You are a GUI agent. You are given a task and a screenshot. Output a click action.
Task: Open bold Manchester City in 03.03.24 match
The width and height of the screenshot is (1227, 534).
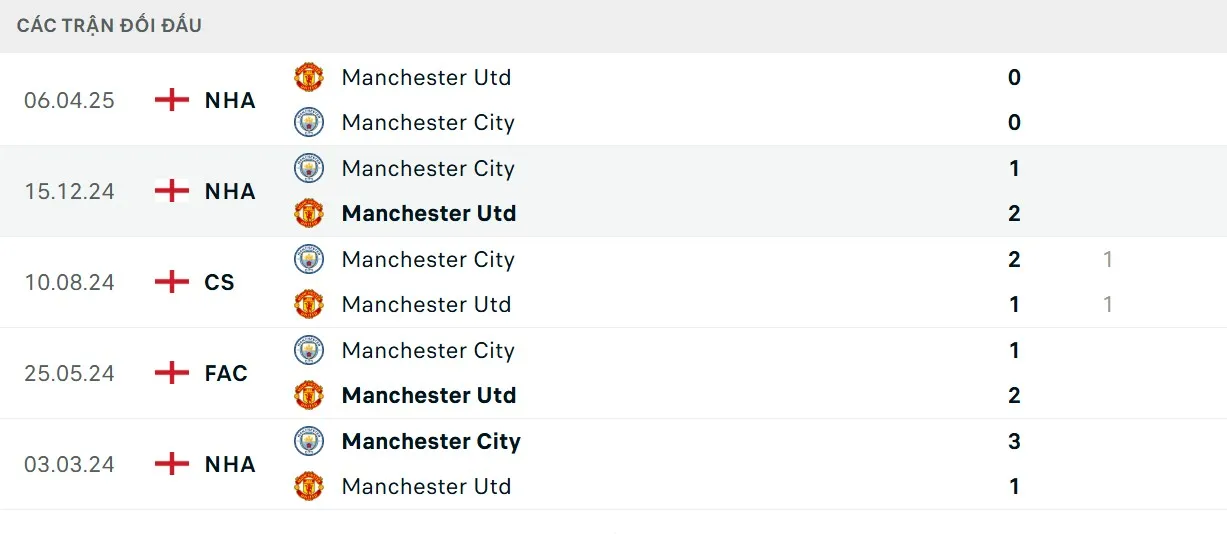pyautogui.click(x=431, y=441)
